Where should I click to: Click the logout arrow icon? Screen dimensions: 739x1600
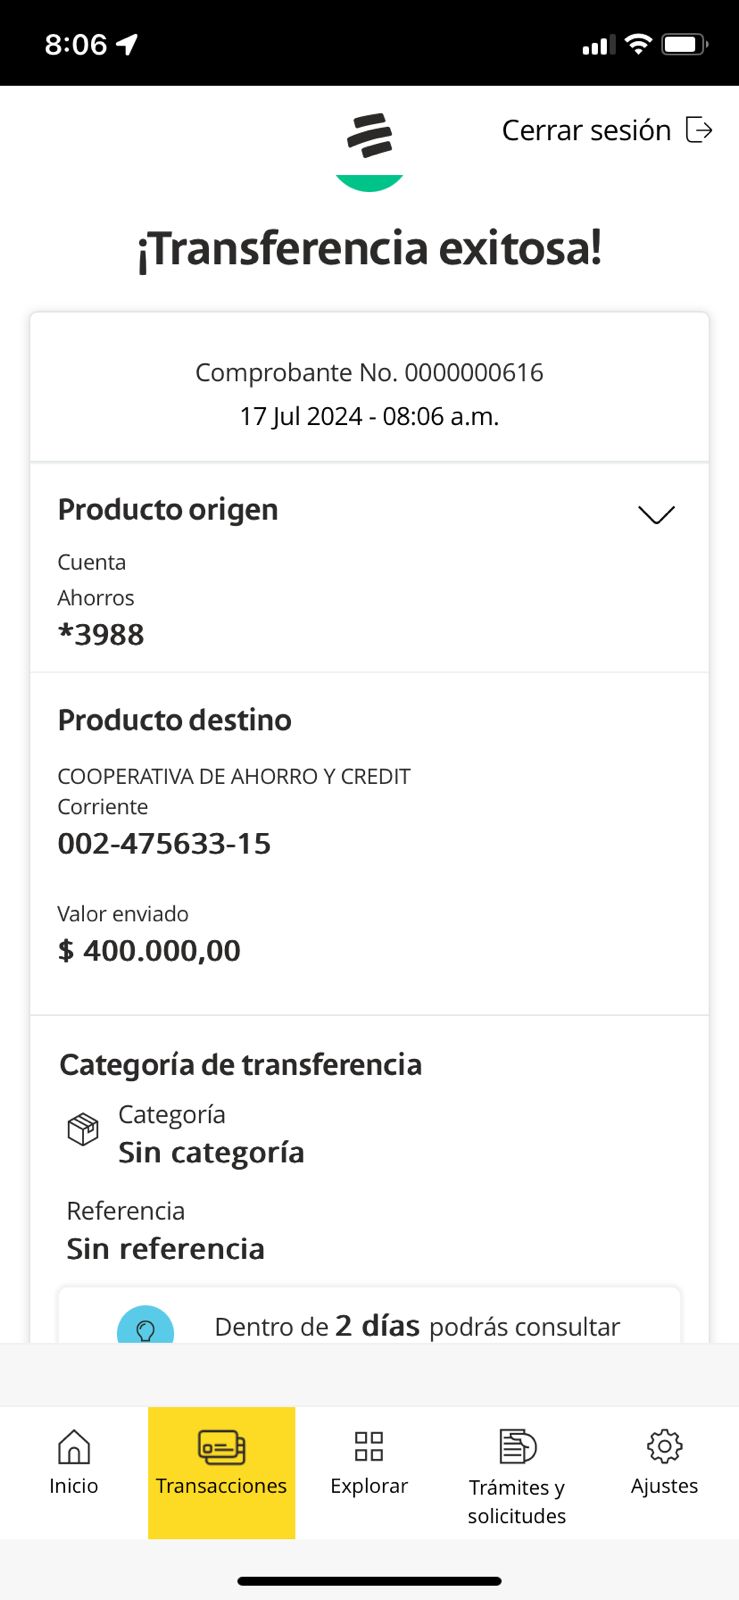[699, 130]
